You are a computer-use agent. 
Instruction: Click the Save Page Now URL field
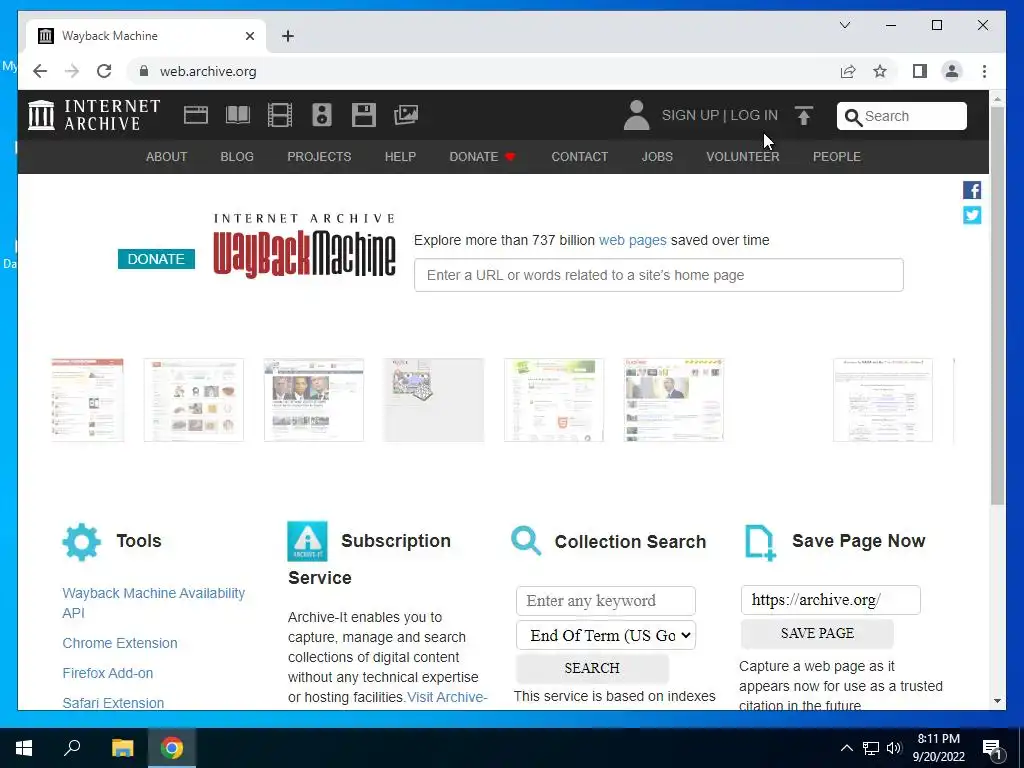click(830, 600)
